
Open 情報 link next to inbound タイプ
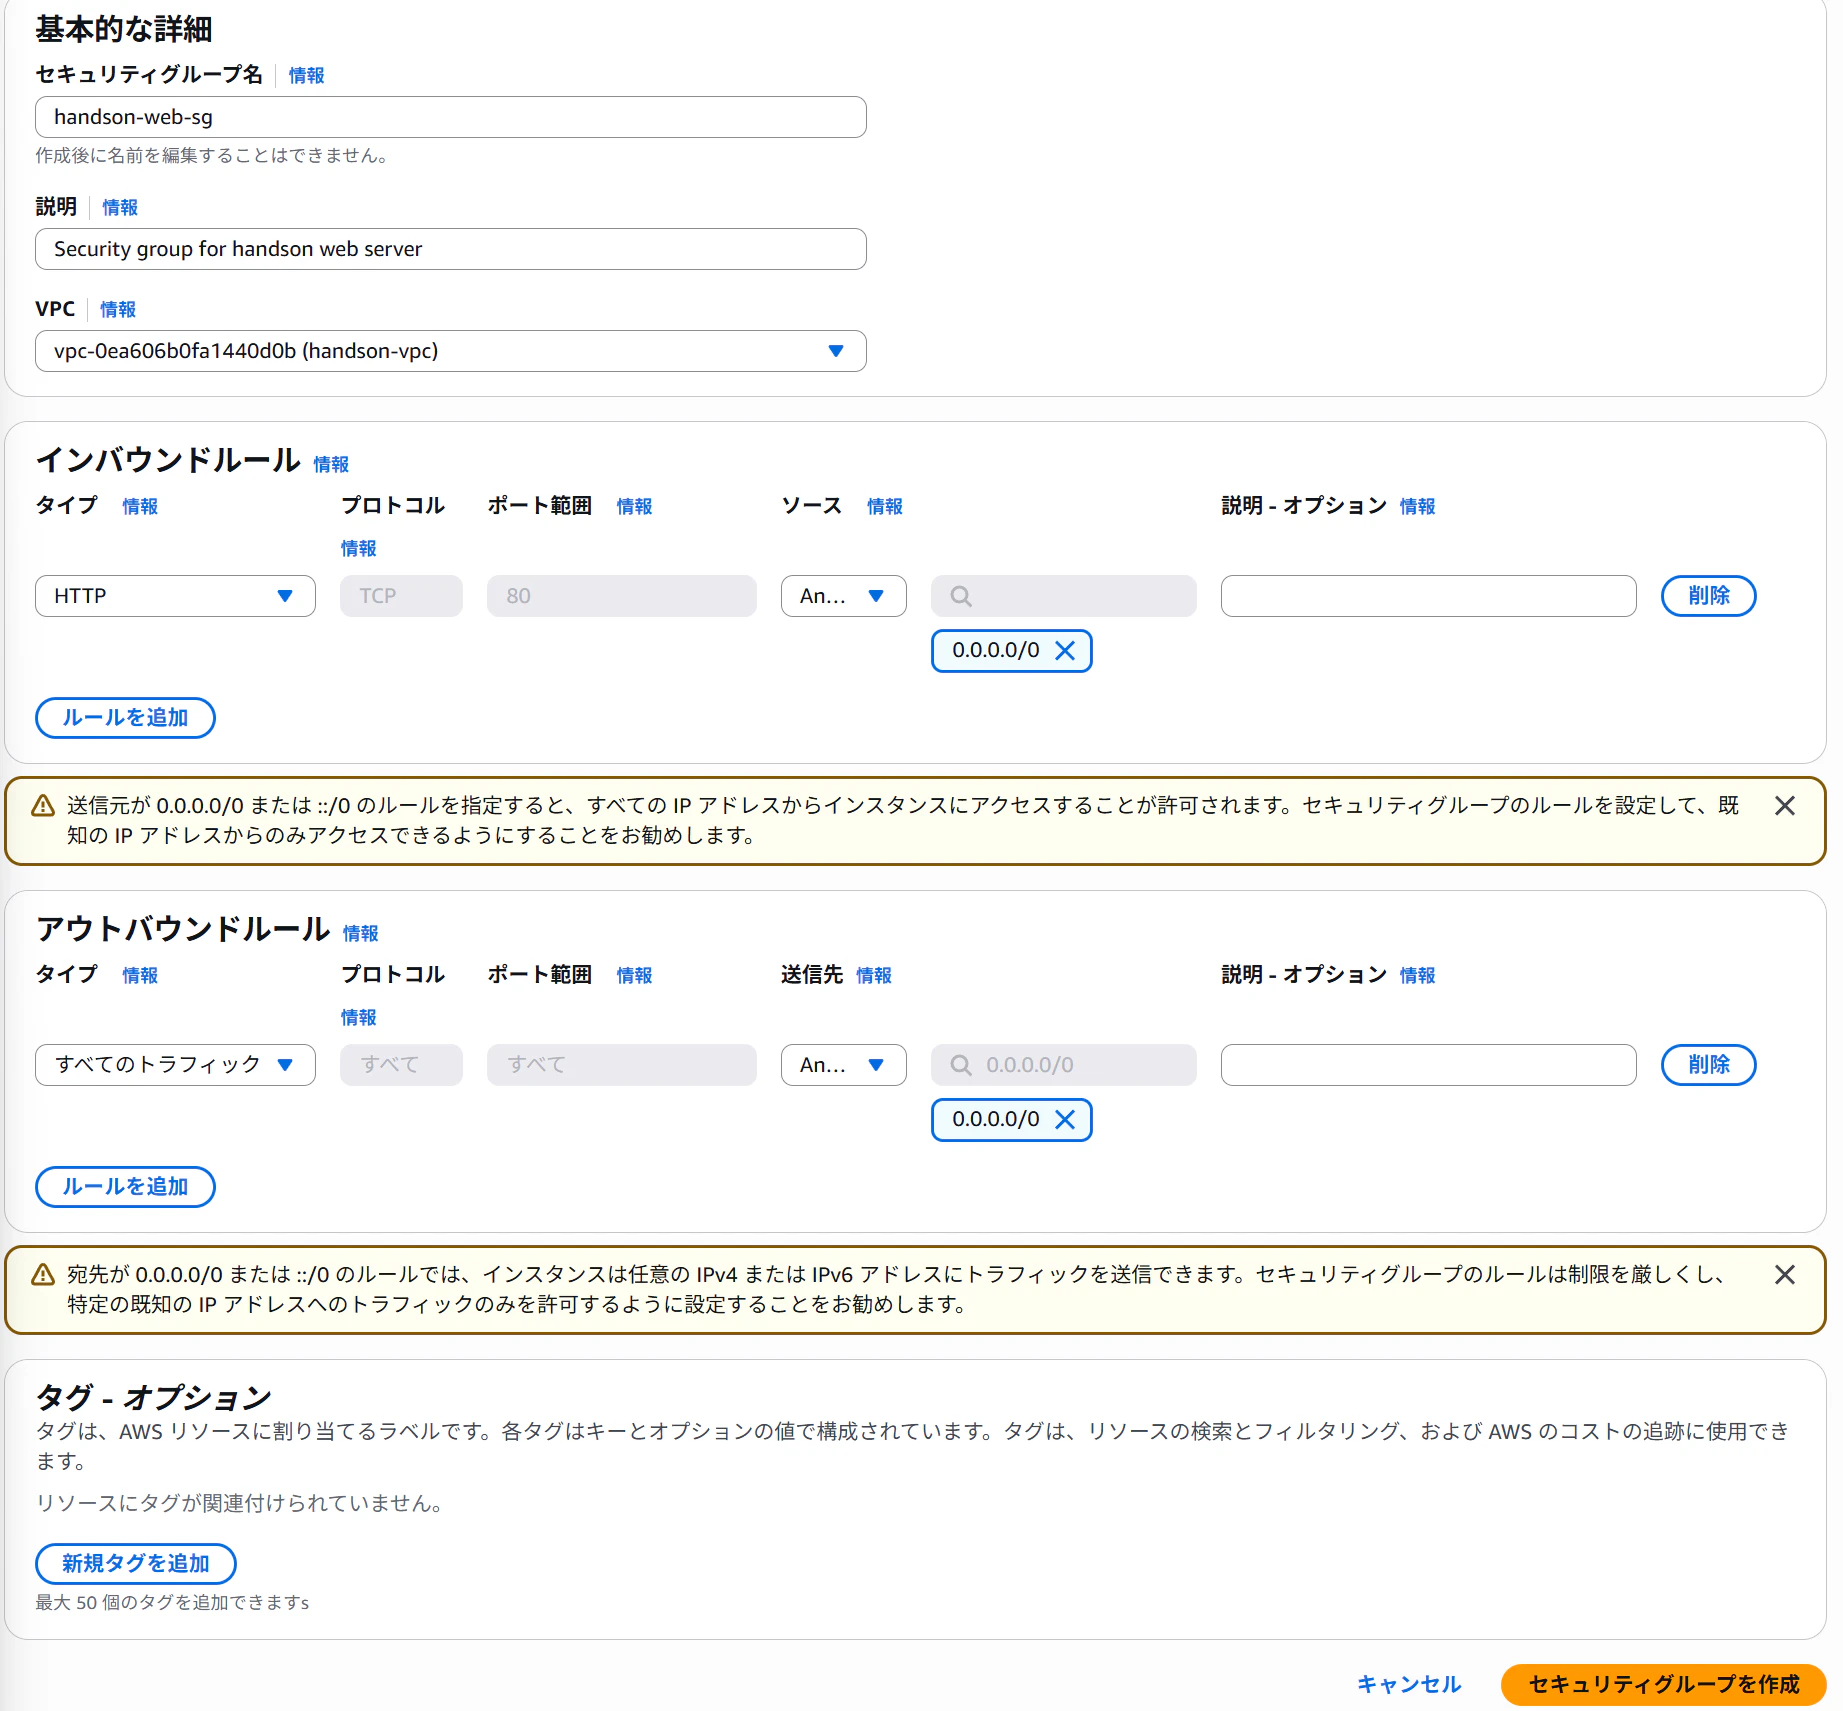coord(140,507)
